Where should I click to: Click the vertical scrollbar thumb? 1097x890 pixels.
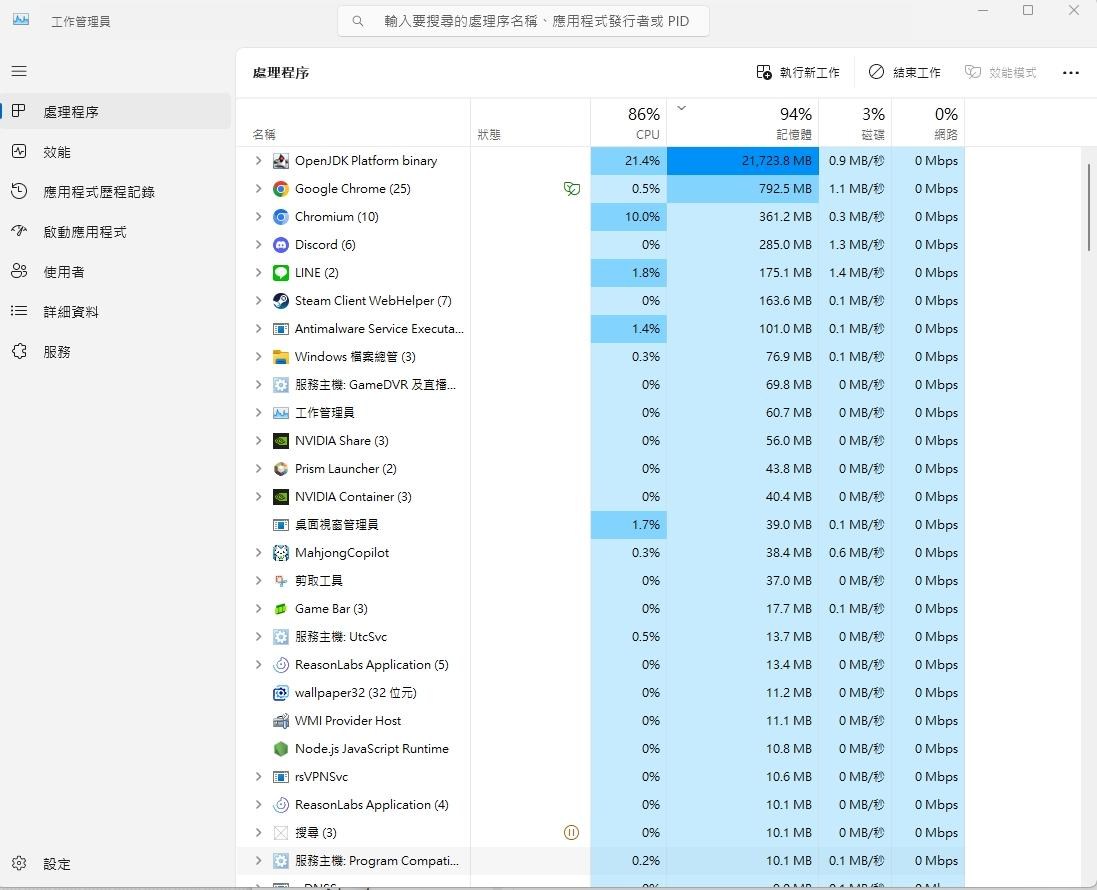coord(1088,207)
